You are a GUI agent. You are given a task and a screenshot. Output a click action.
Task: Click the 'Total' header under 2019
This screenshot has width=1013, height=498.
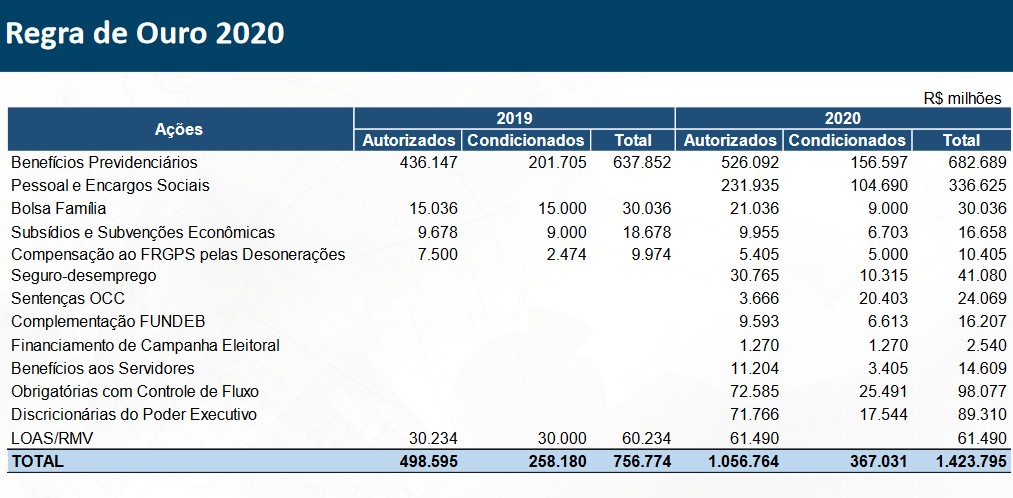pos(633,140)
